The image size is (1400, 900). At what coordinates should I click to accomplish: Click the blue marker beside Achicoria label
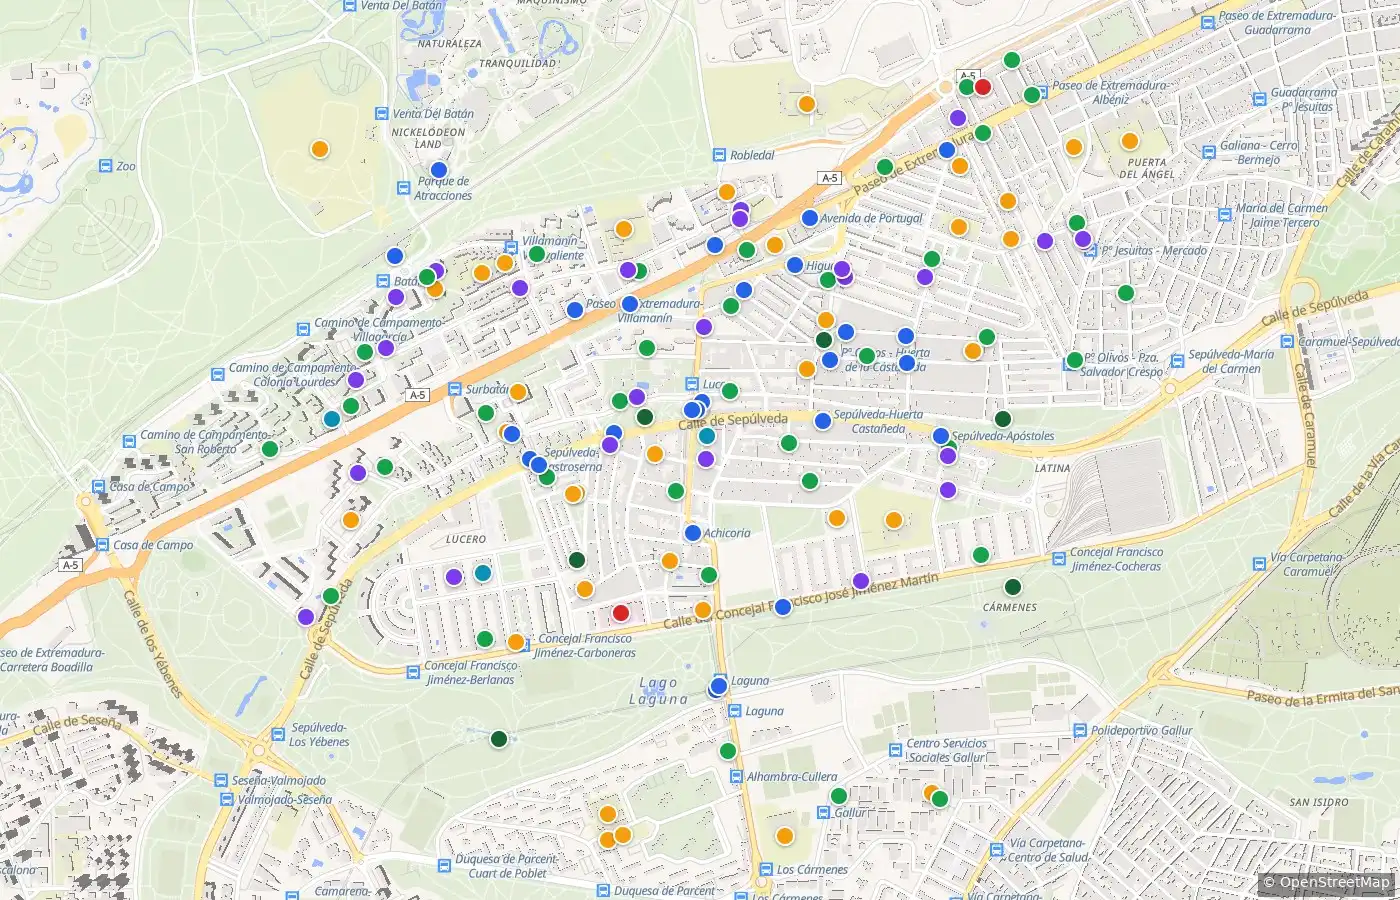(x=692, y=533)
